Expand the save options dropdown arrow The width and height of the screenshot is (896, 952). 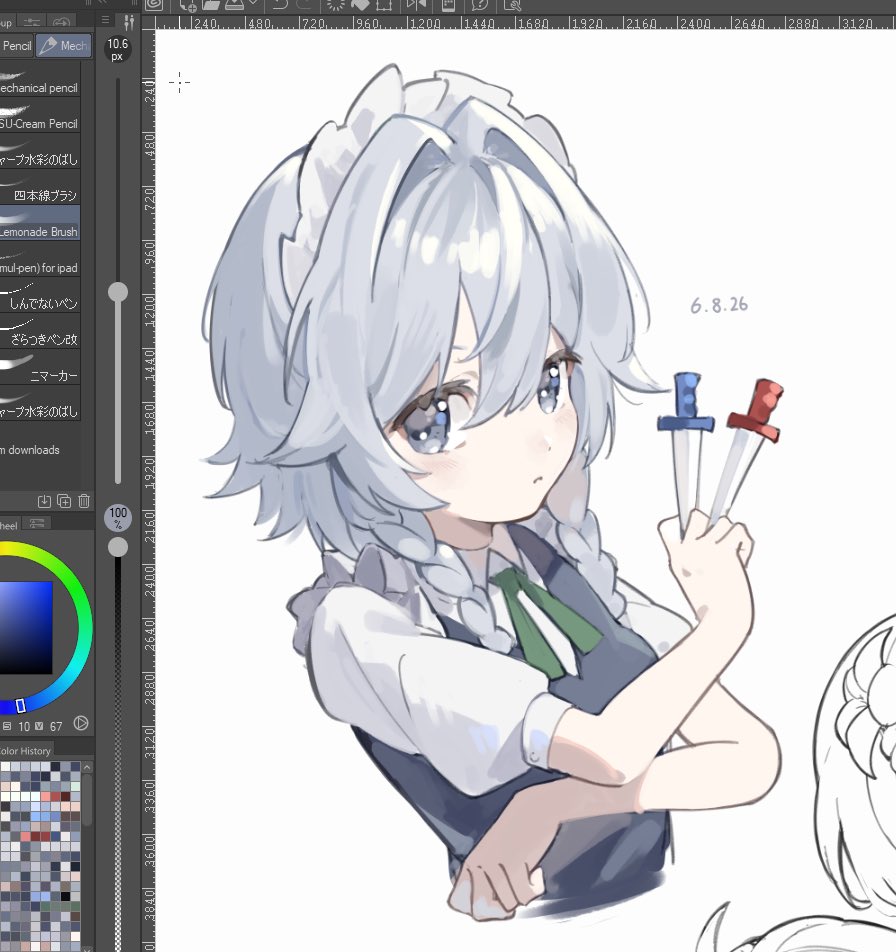(253, 4)
